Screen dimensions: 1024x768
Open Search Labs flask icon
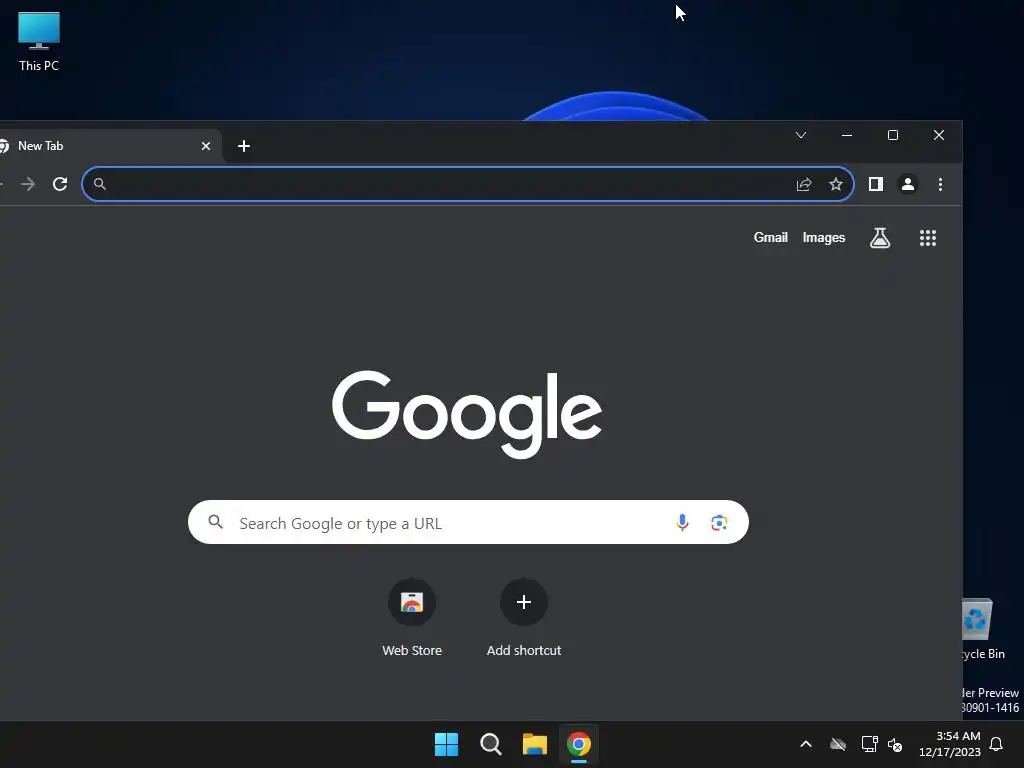pyautogui.click(x=880, y=238)
